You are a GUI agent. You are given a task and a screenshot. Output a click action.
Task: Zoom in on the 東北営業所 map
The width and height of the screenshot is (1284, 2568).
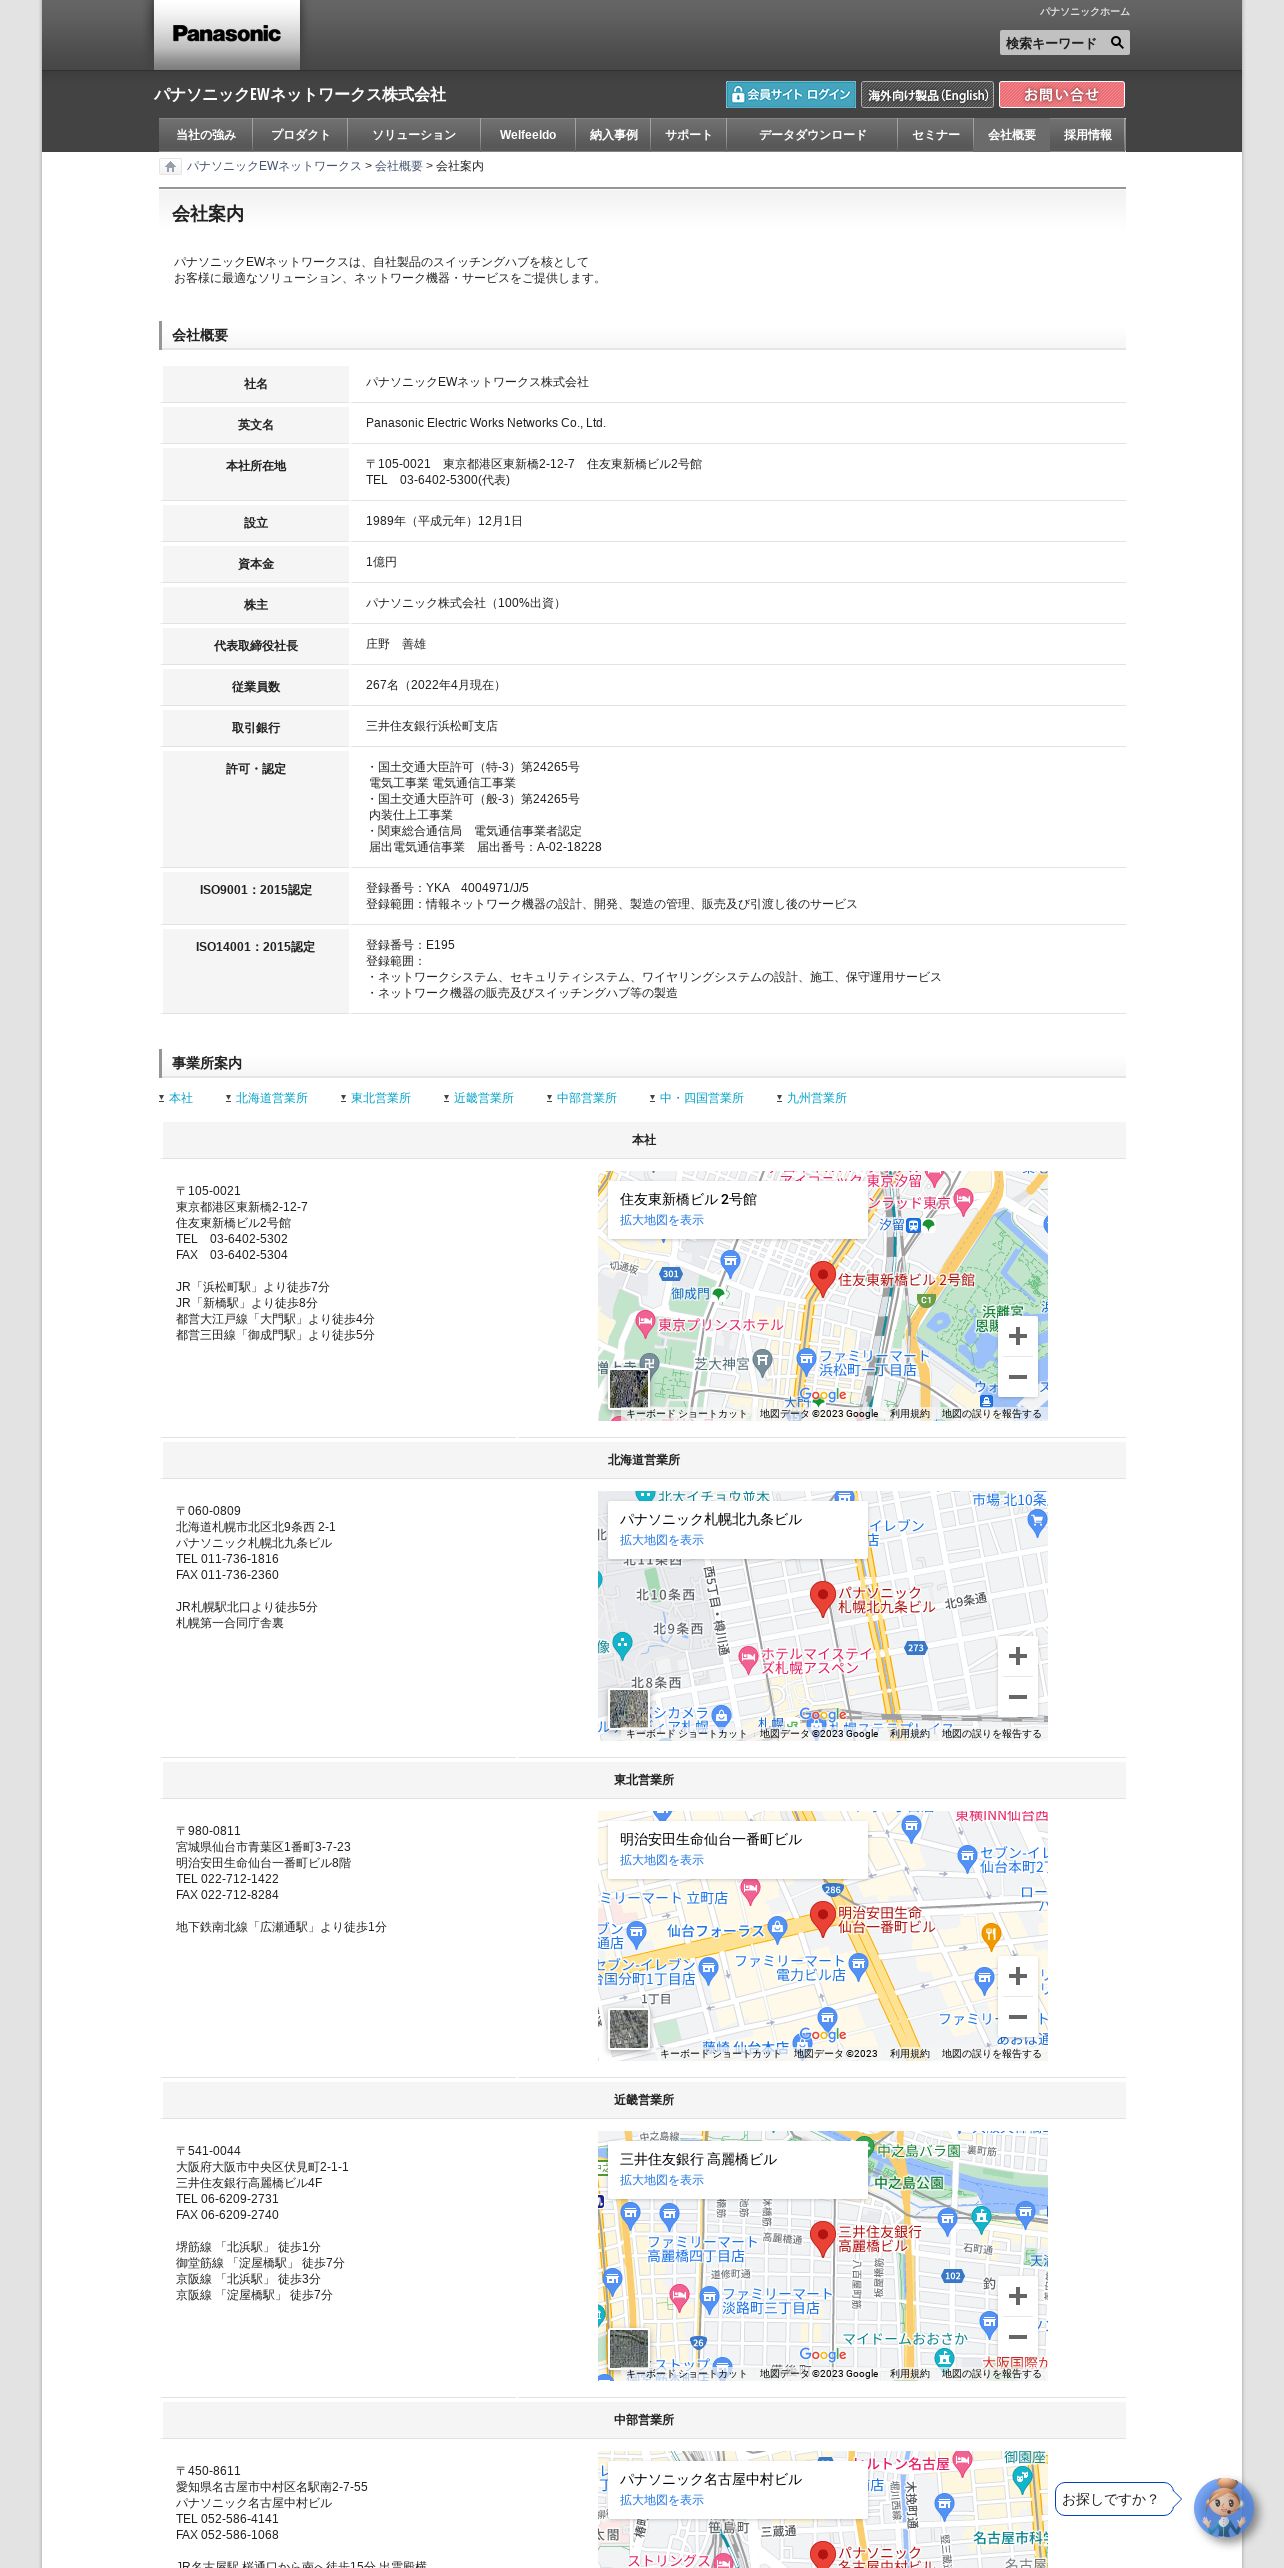point(1018,1976)
